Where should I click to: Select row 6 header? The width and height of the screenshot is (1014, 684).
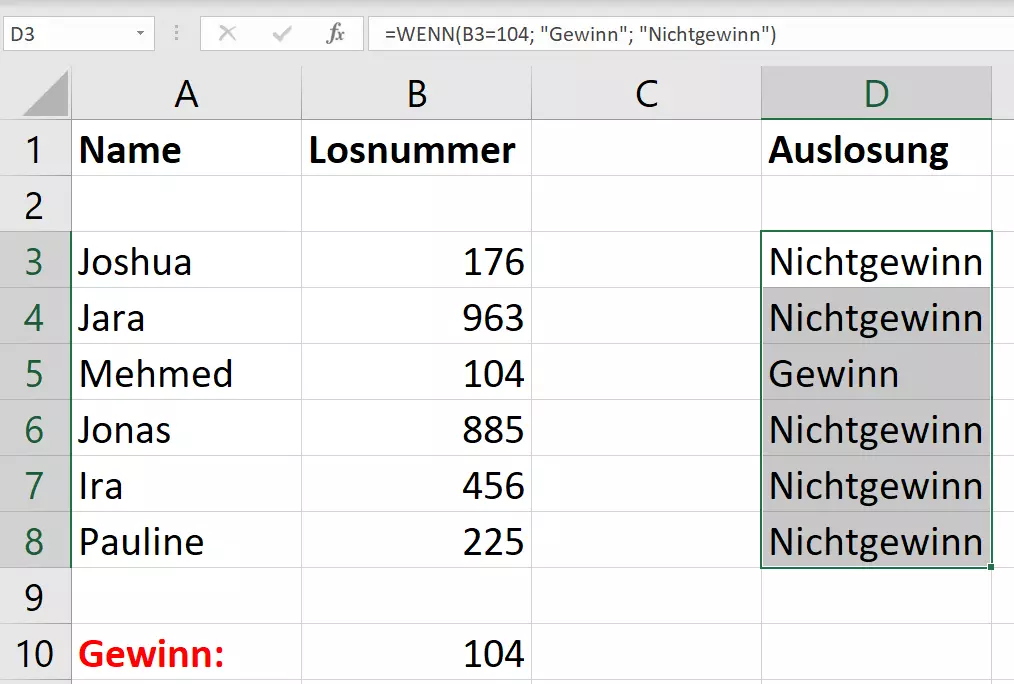pos(35,429)
